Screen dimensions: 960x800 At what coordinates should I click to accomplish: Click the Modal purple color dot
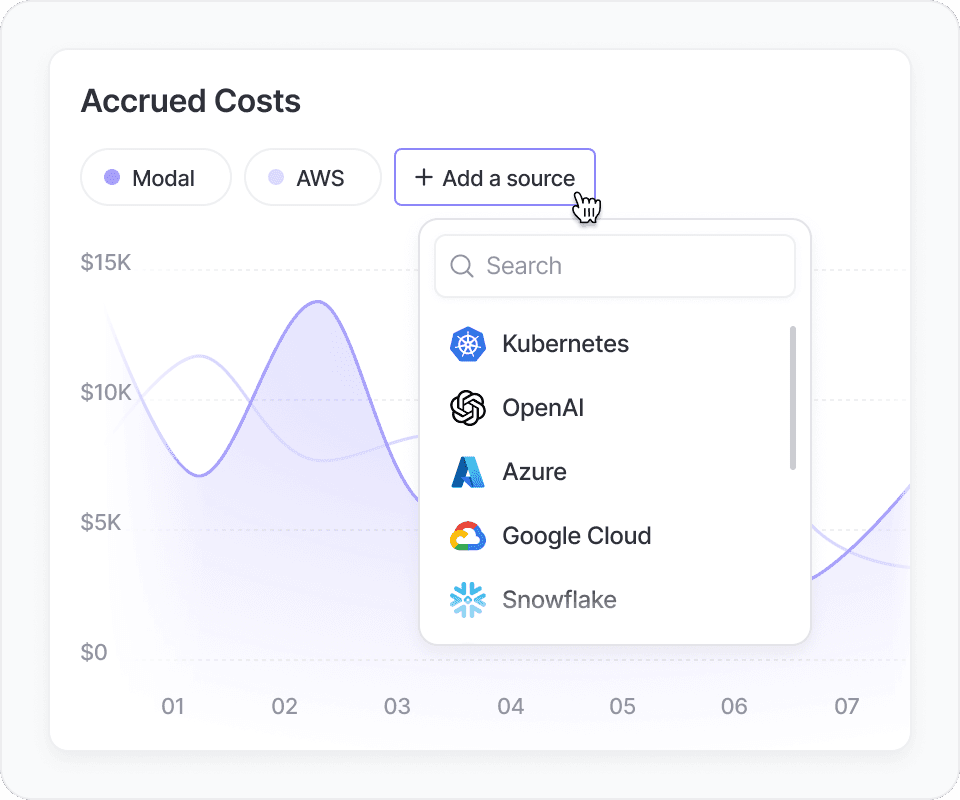pyautogui.click(x=112, y=178)
